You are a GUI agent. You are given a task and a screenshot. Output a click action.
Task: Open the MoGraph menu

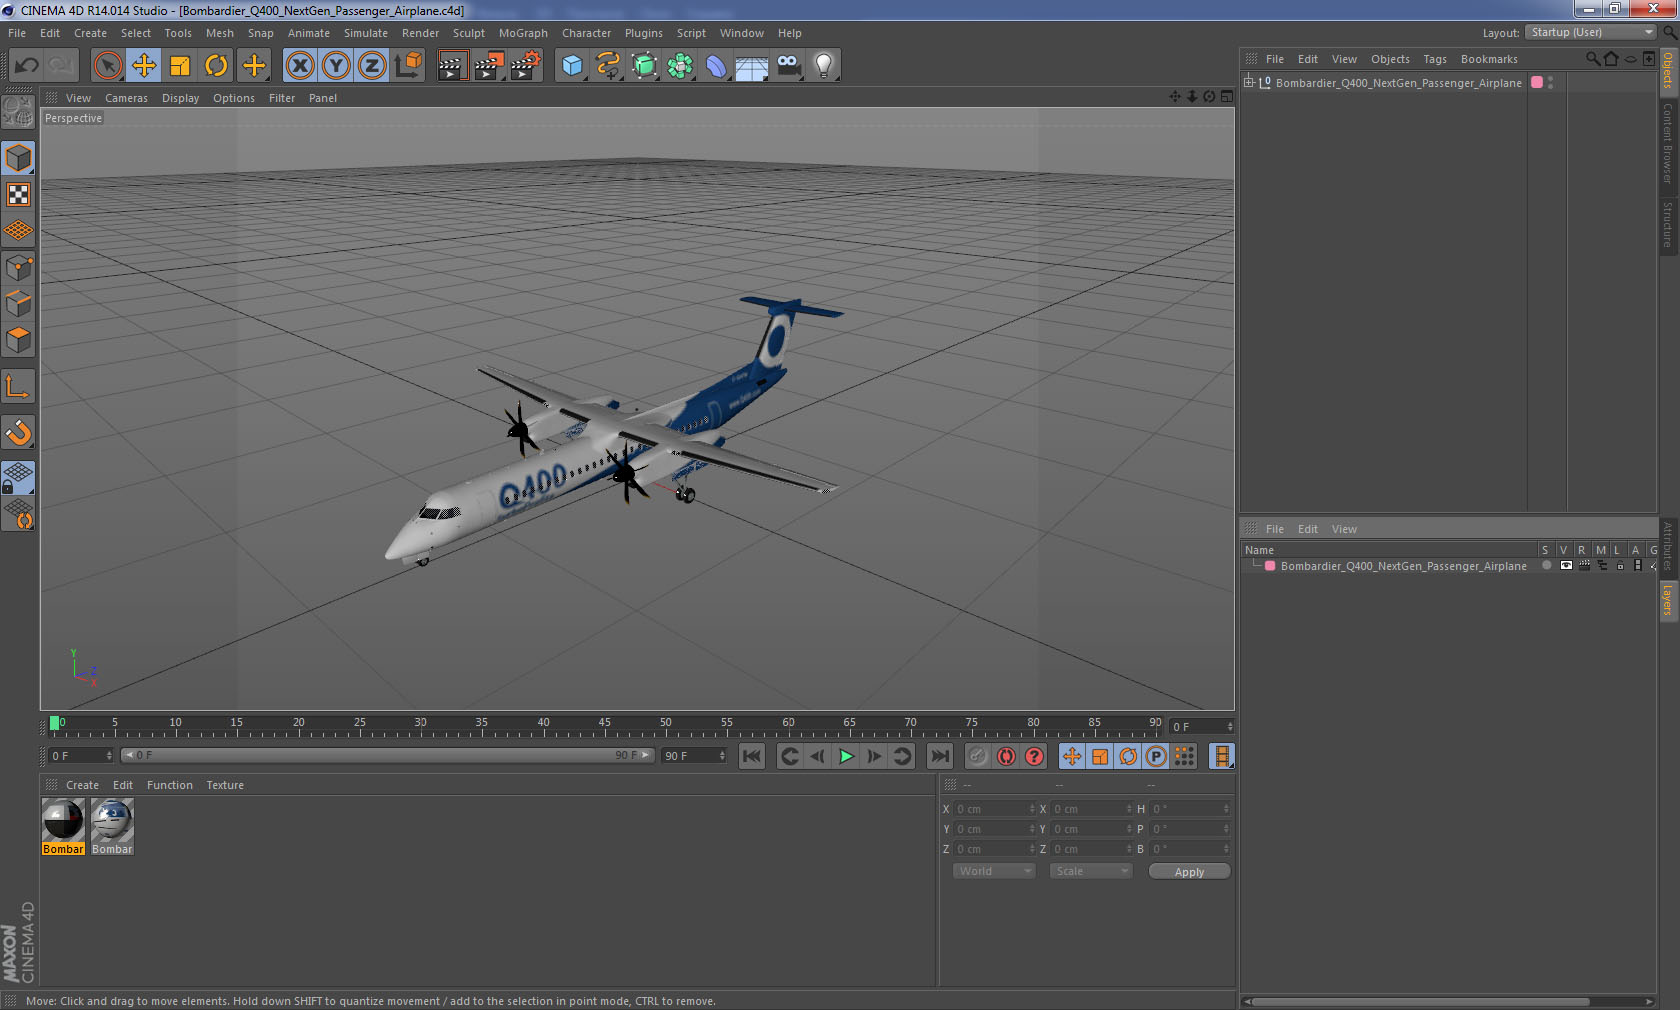[x=523, y=33]
